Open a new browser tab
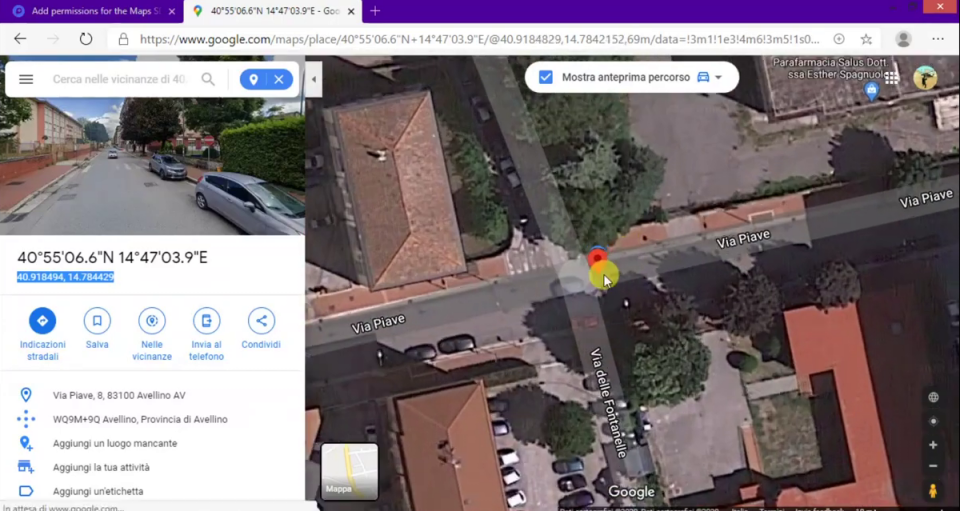The width and height of the screenshot is (960, 511). click(x=375, y=11)
